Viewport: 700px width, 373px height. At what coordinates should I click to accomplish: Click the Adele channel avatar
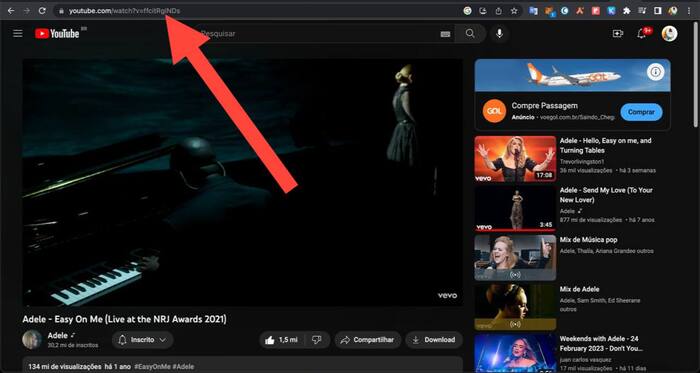(x=32, y=340)
